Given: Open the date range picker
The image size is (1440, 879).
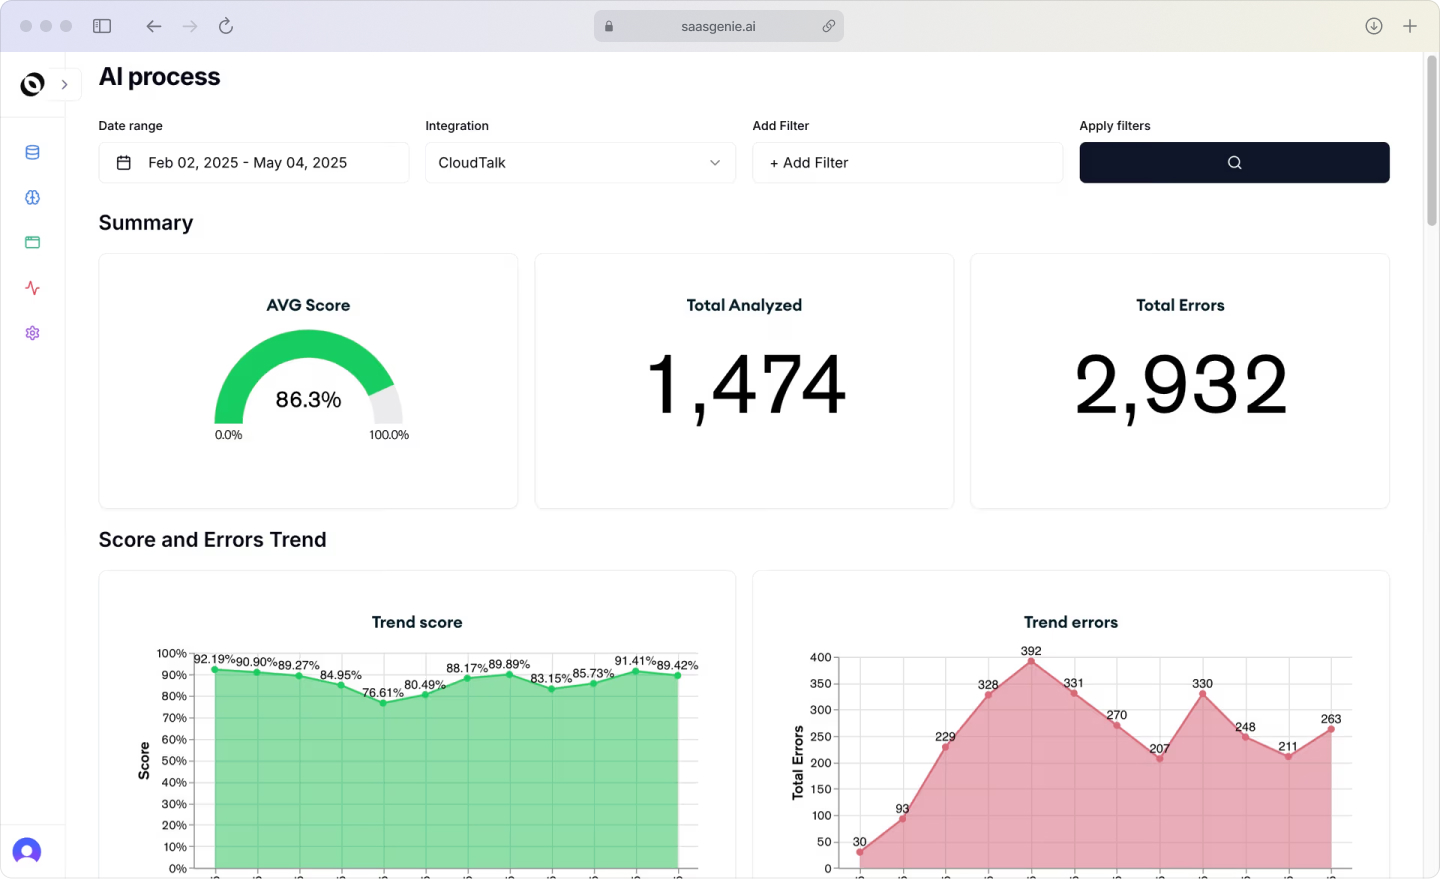Looking at the screenshot, I should click(x=253, y=162).
